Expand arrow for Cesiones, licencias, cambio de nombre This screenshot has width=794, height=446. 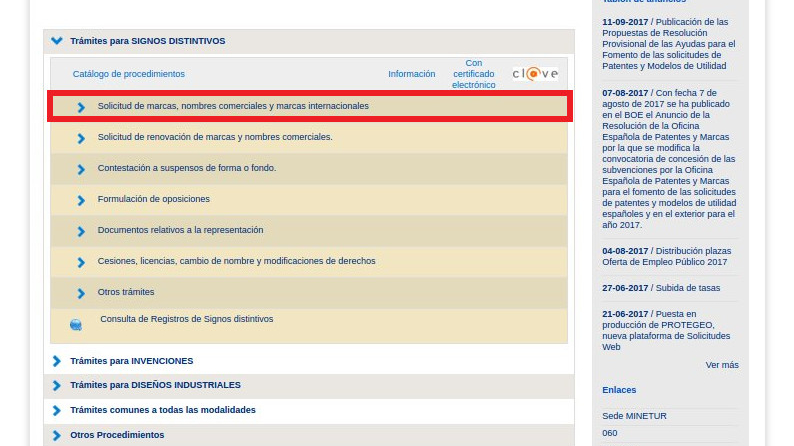point(81,262)
